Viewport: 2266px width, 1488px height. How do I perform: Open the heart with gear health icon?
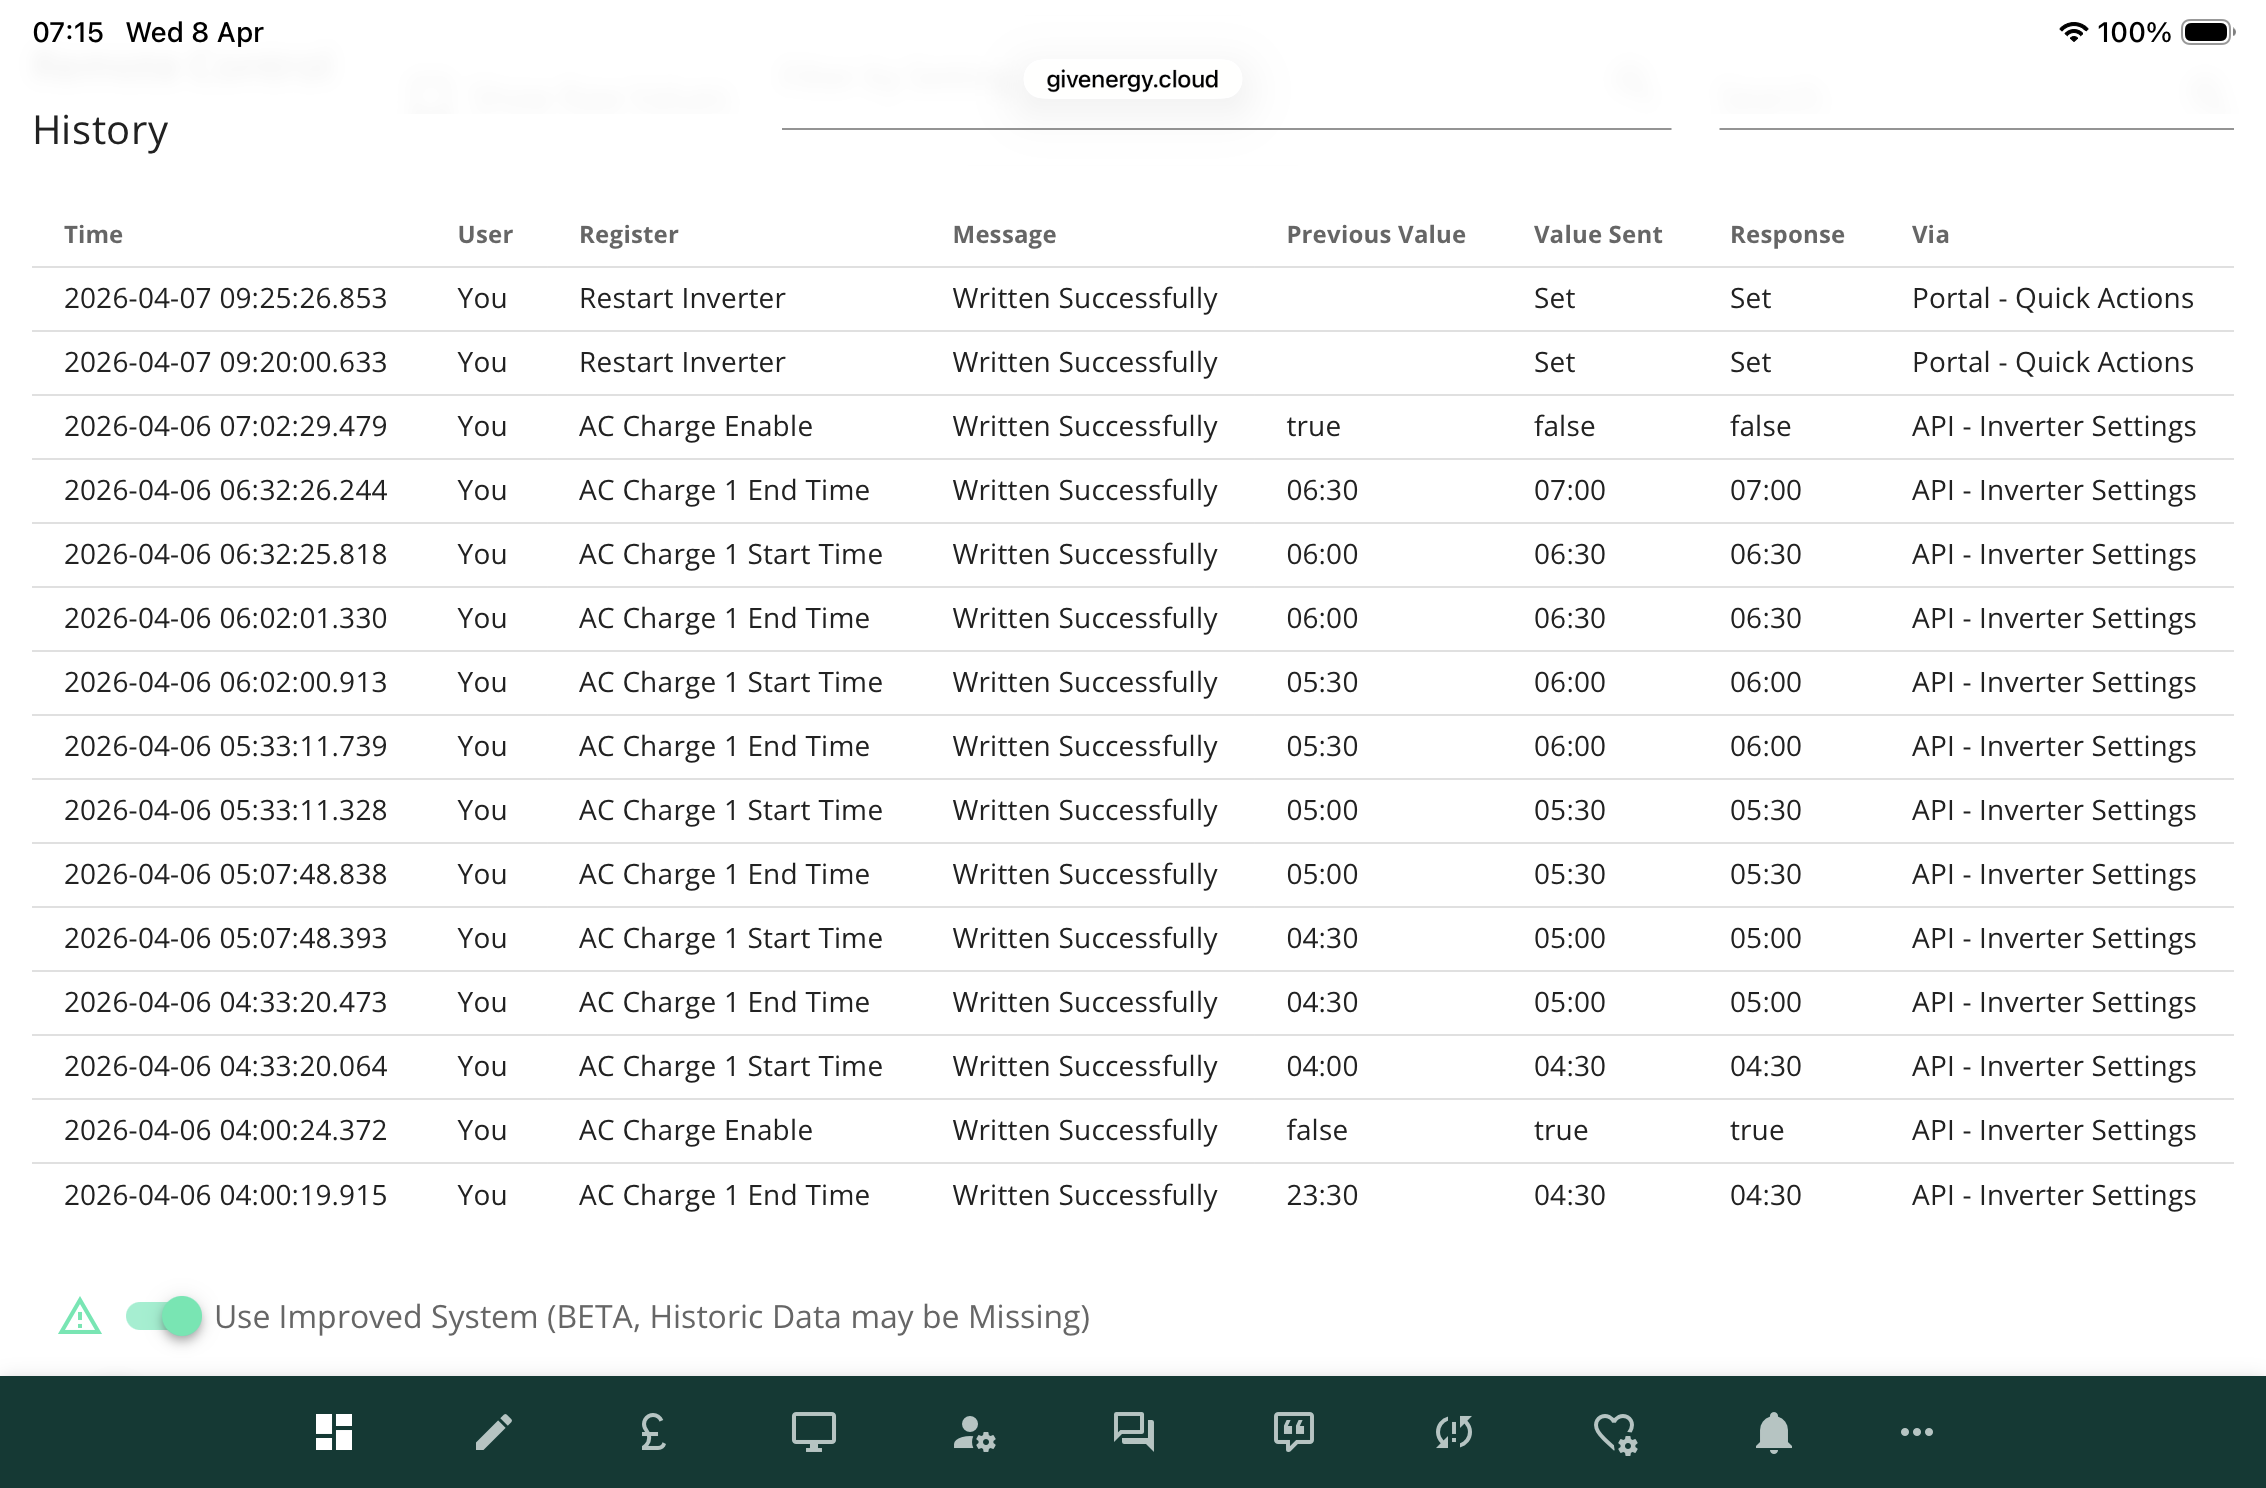click(x=1614, y=1433)
